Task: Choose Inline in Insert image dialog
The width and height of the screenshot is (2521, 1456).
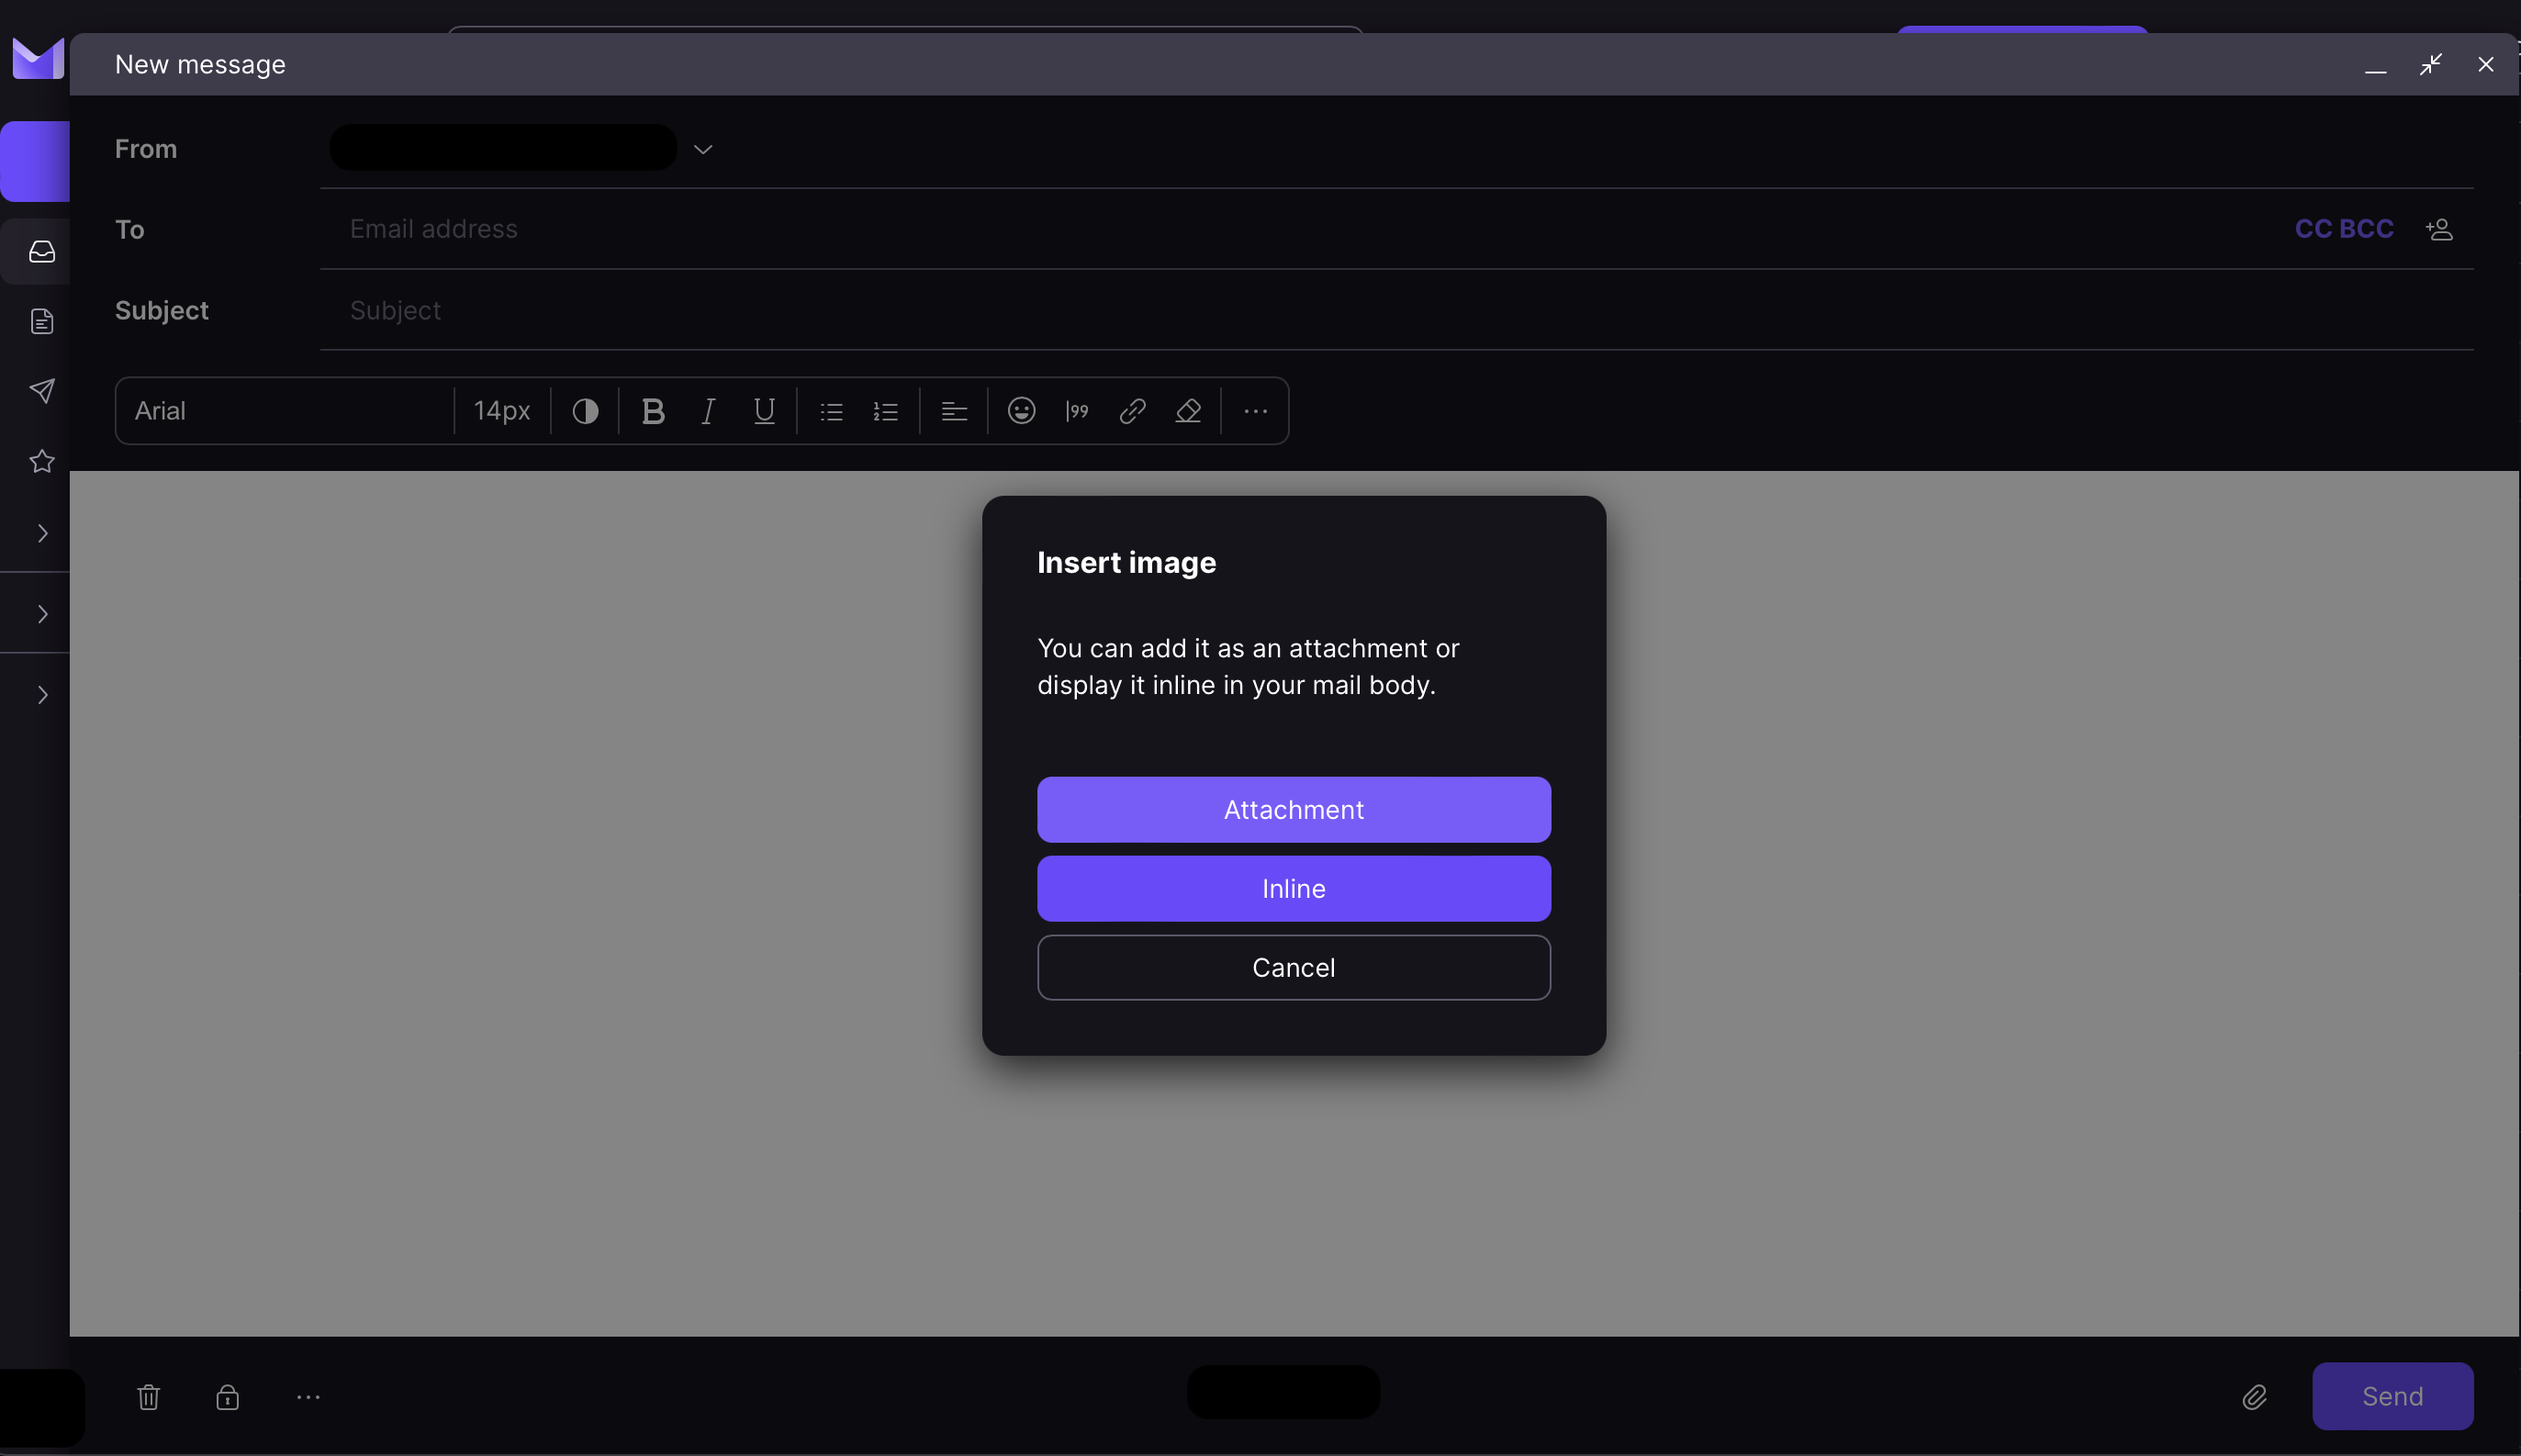Action: click(1294, 889)
